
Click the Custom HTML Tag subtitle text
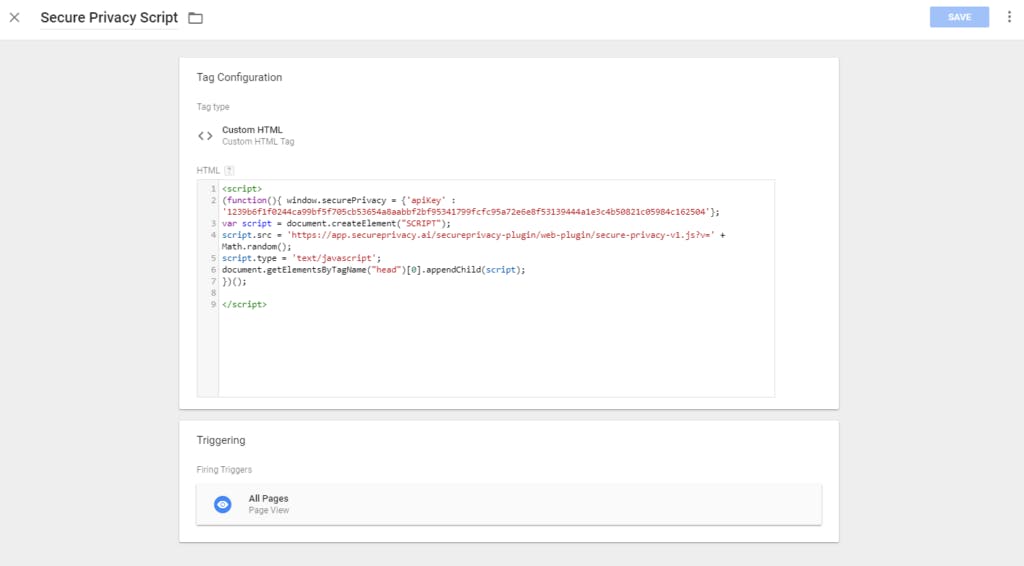(x=258, y=142)
